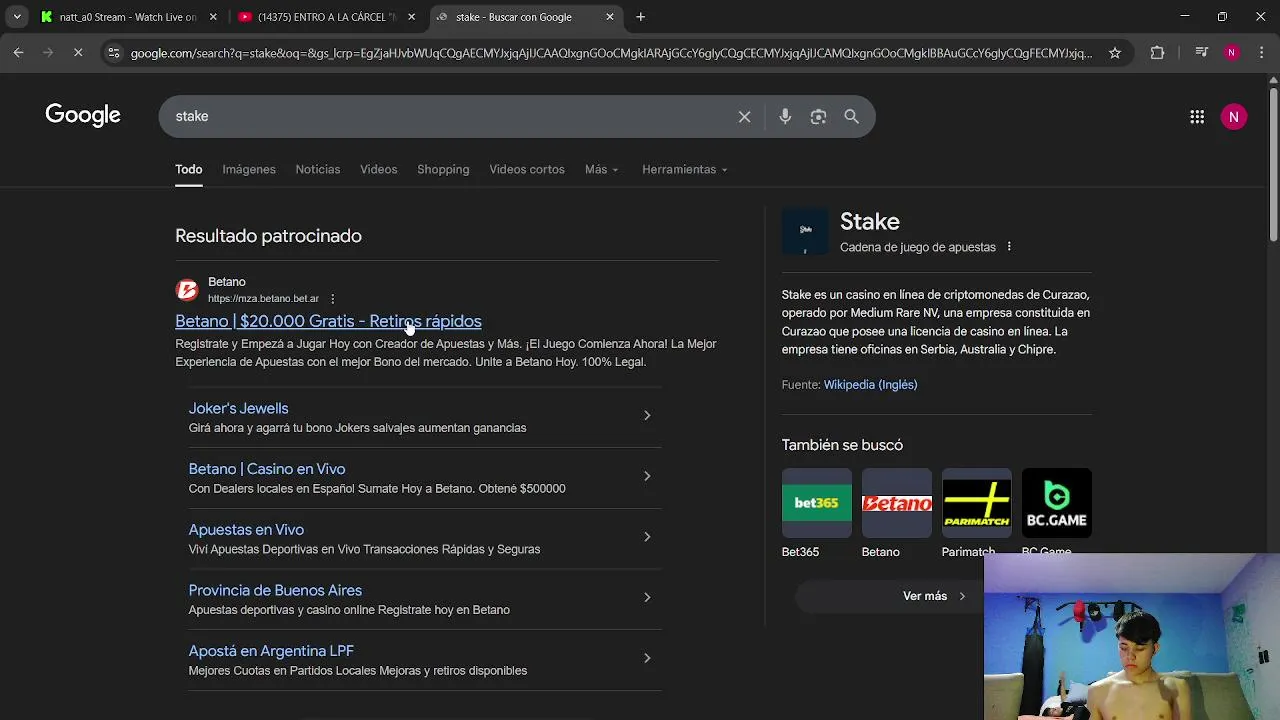Open Google Lens image search
Viewport: 1280px width, 720px height.
click(x=818, y=117)
